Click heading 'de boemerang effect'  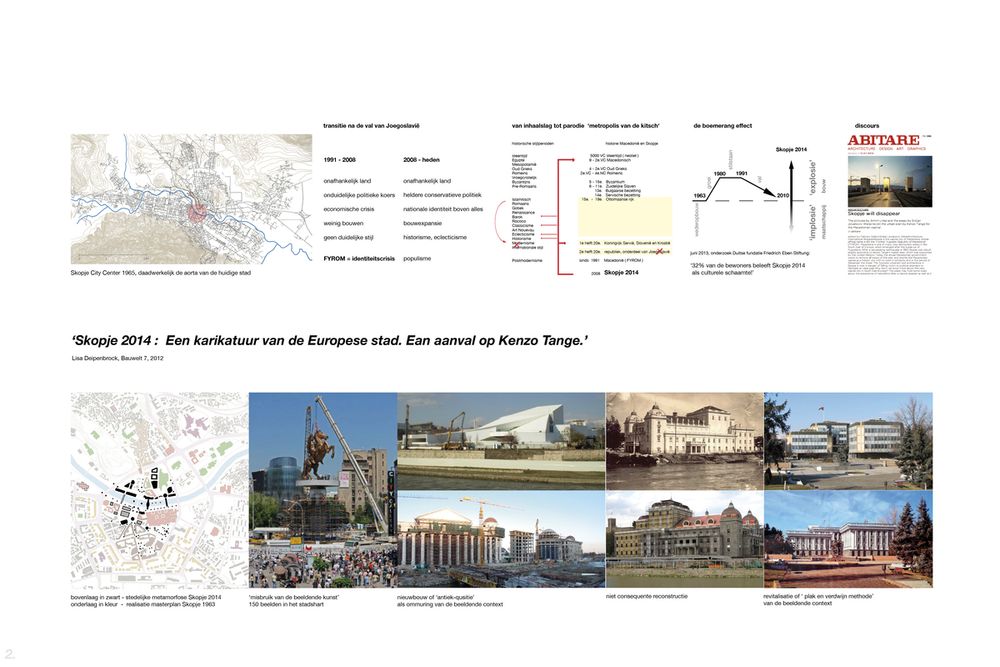[x=723, y=126]
